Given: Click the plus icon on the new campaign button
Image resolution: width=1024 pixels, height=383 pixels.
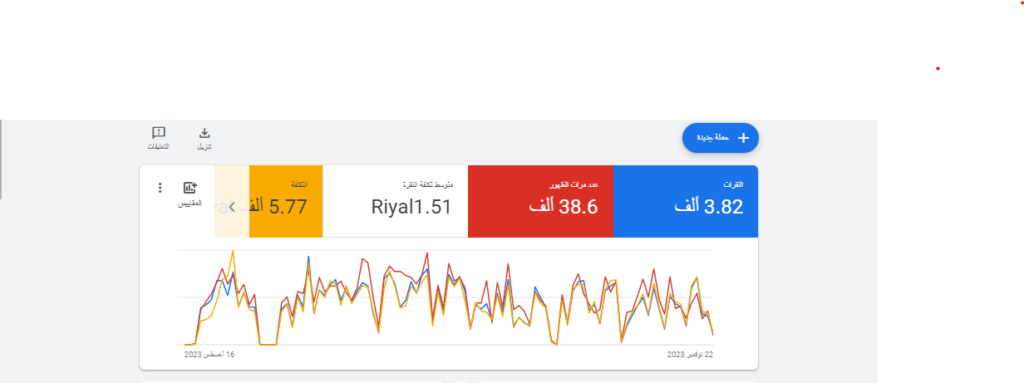Looking at the screenshot, I should click(743, 138).
